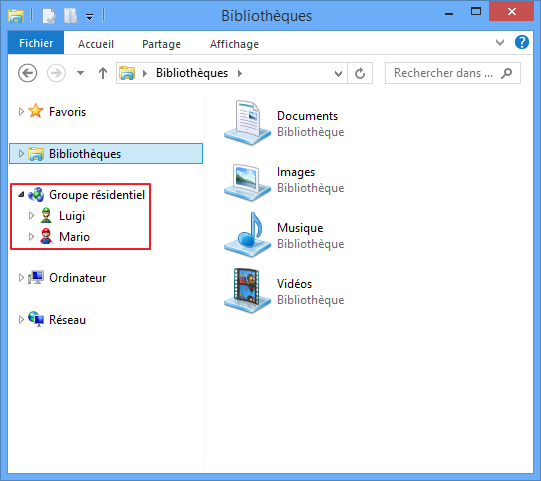Close the Bibliothèques window
Image resolution: width=541 pixels, height=481 pixels.
pyautogui.click(x=511, y=11)
